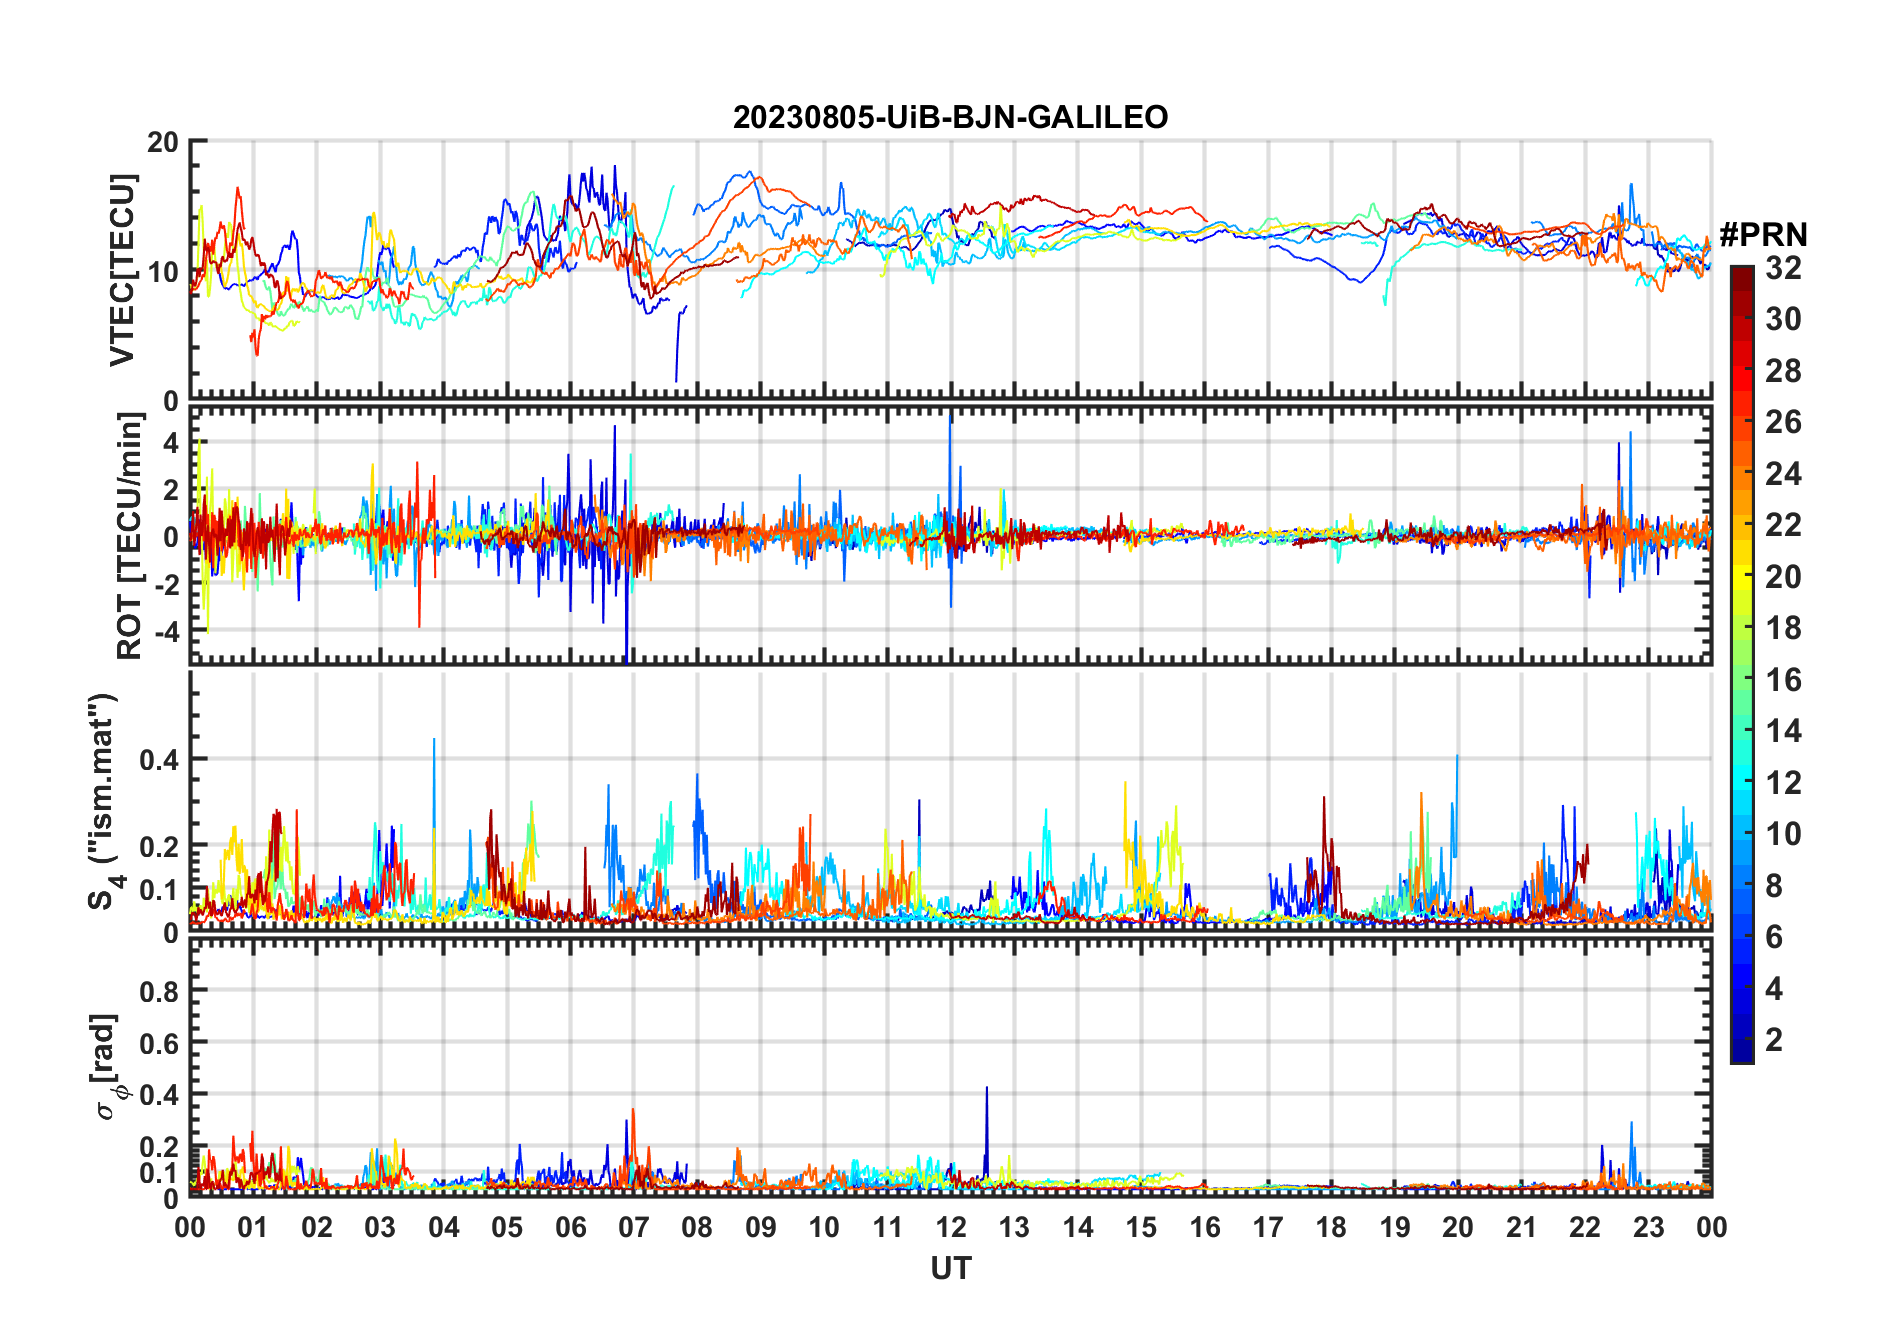Image resolution: width=1902 pixels, height=1330 pixels.
Task: Select the ROT [TECU/min] y-axis label
Action: 129,536
